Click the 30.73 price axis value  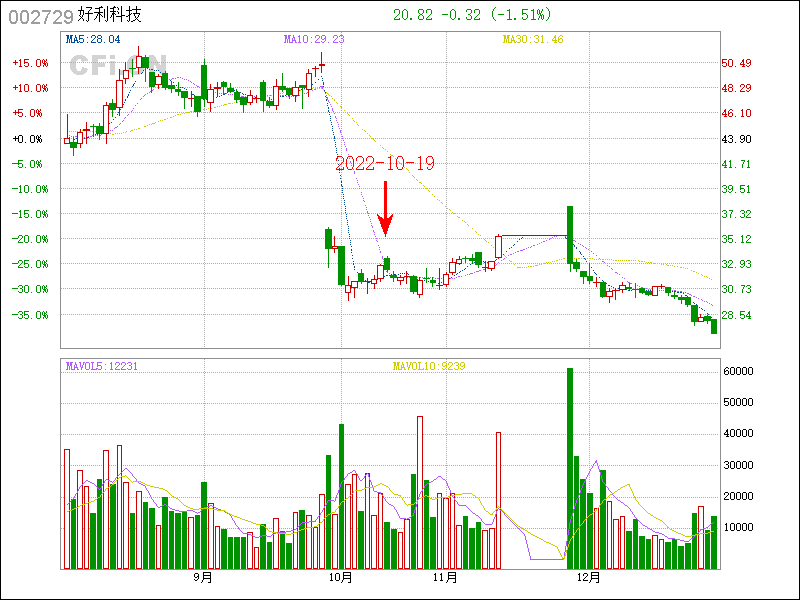coord(736,289)
